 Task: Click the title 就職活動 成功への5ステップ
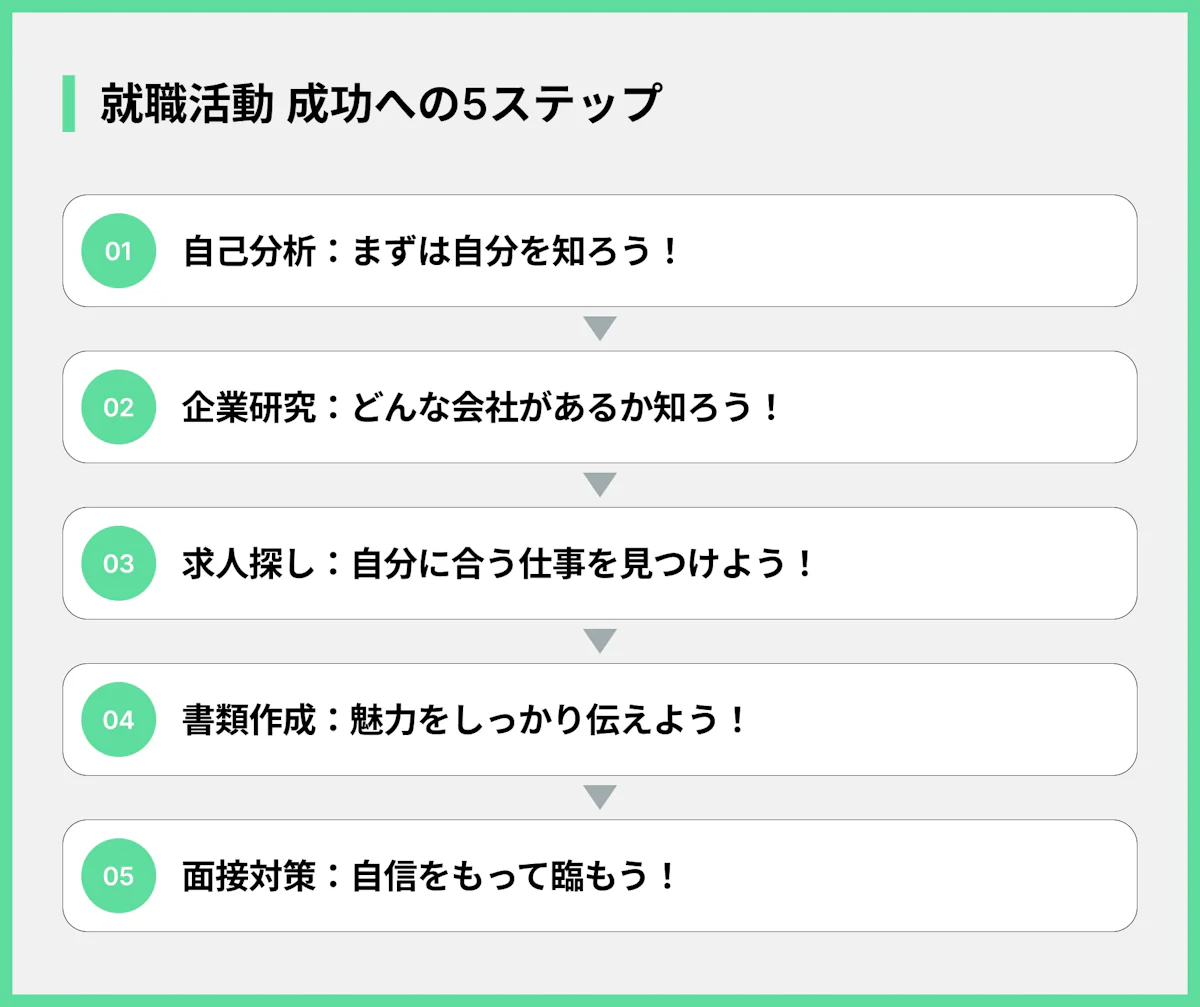380,104
